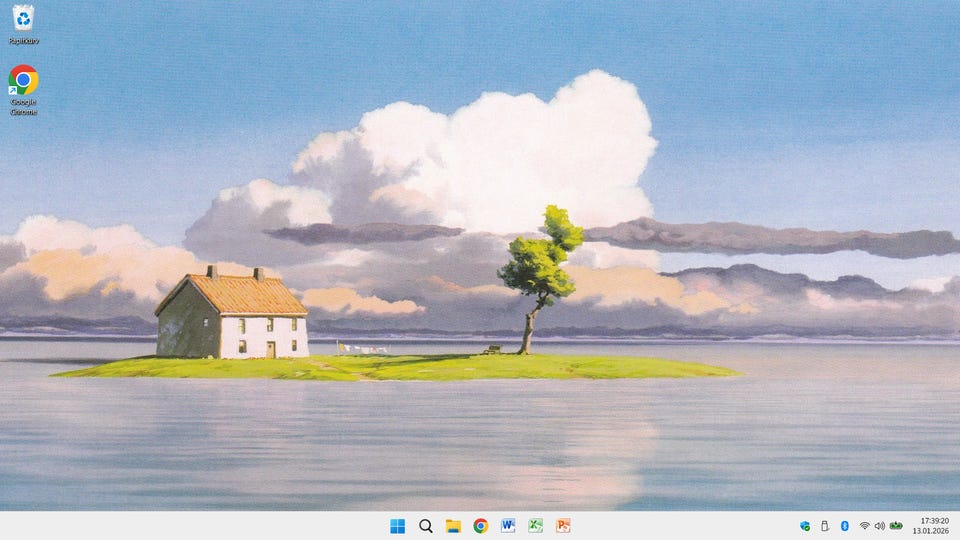Open taskbar Search
Image resolution: width=960 pixels, height=540 pixels.
tap(426, 526)
